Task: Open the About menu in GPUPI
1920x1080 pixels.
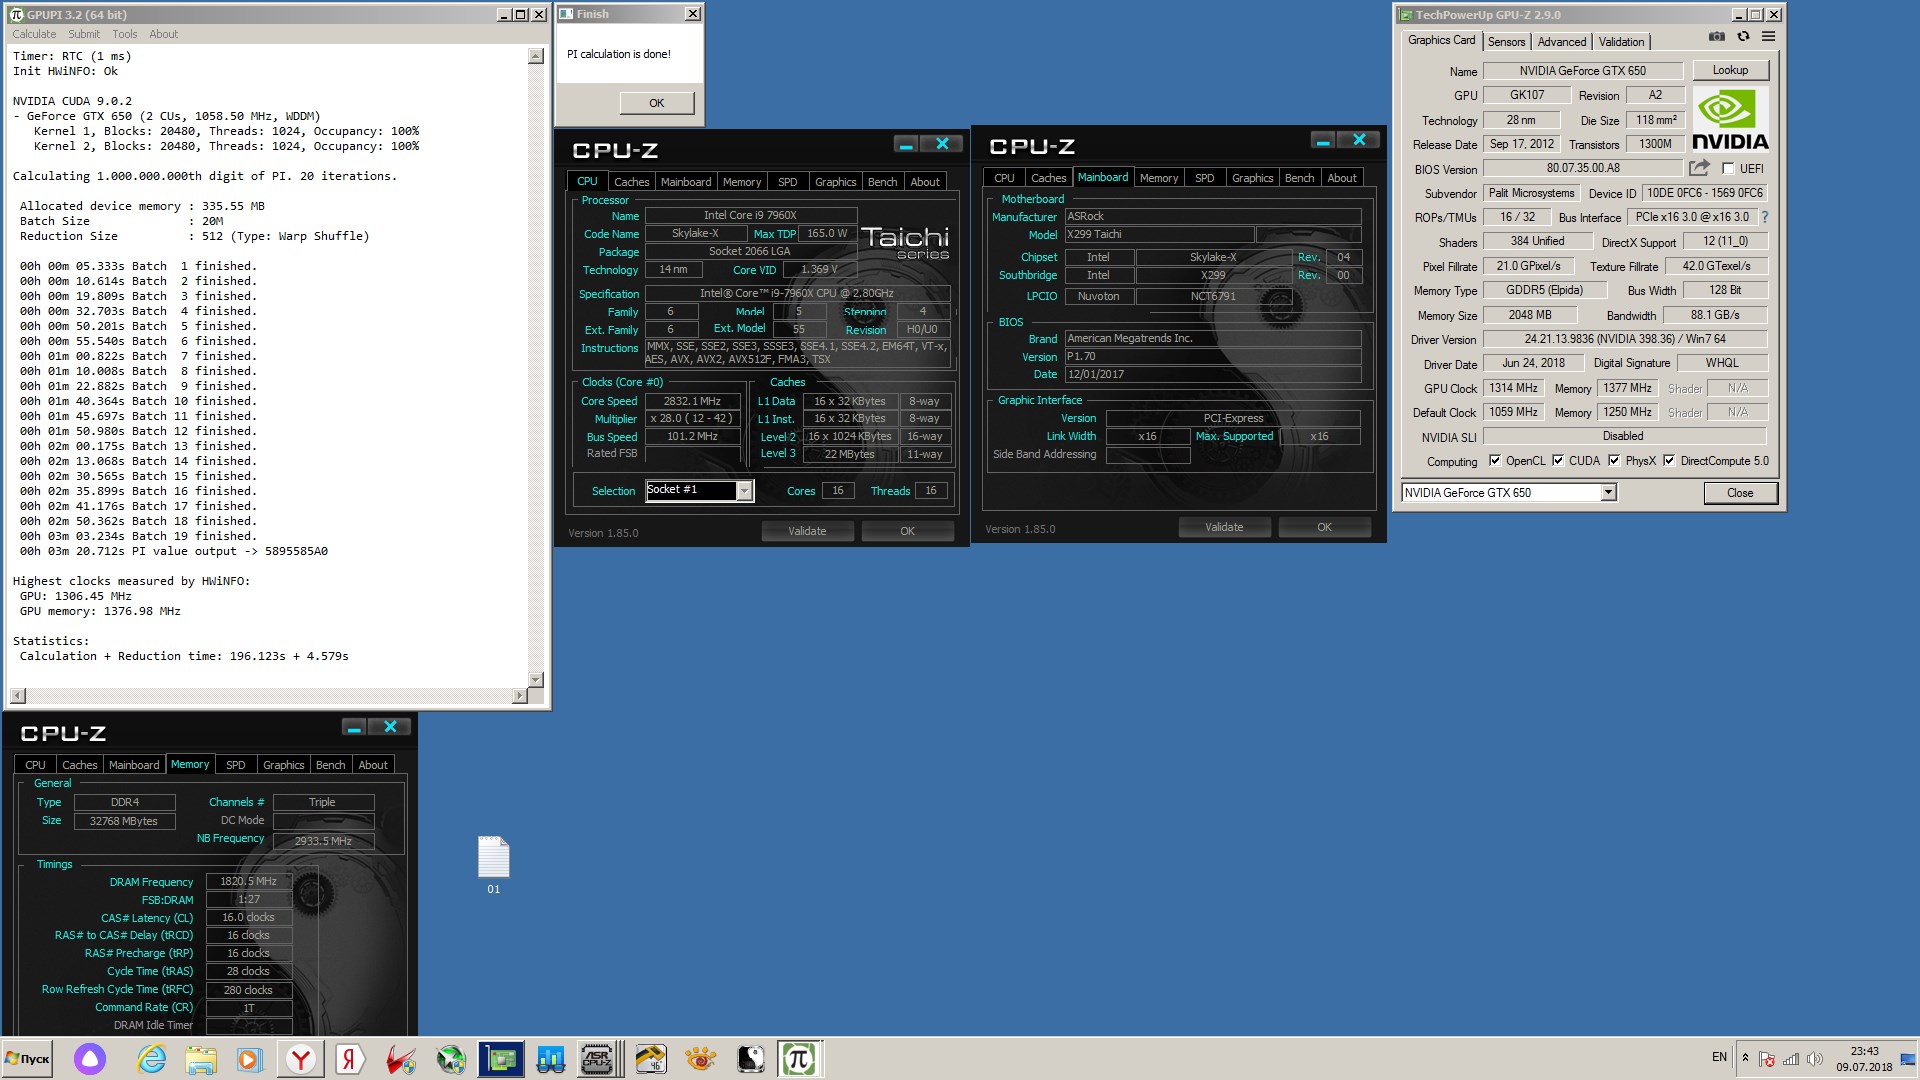Action: (x=163, y=34)
